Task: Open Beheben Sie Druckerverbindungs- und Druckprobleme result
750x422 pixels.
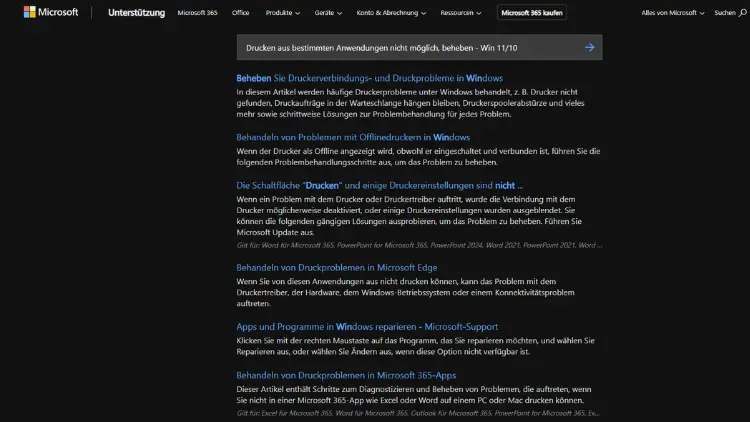Action: click(369, 78)
